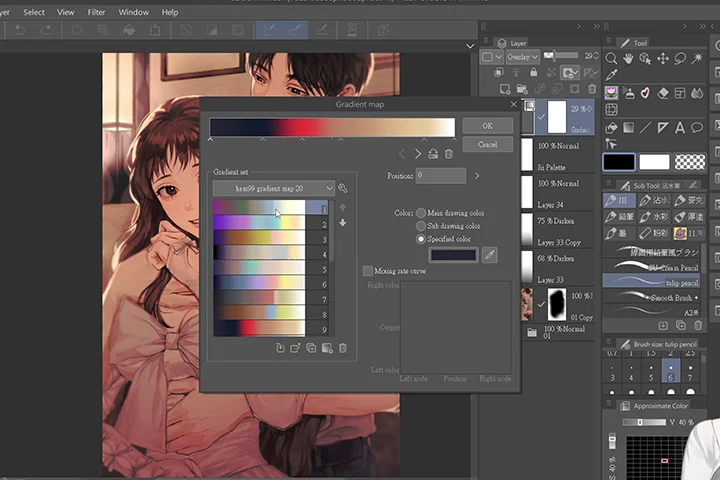Click the Position input field
The width and height of the screenshot is (720, 480).
pos(441,176)
